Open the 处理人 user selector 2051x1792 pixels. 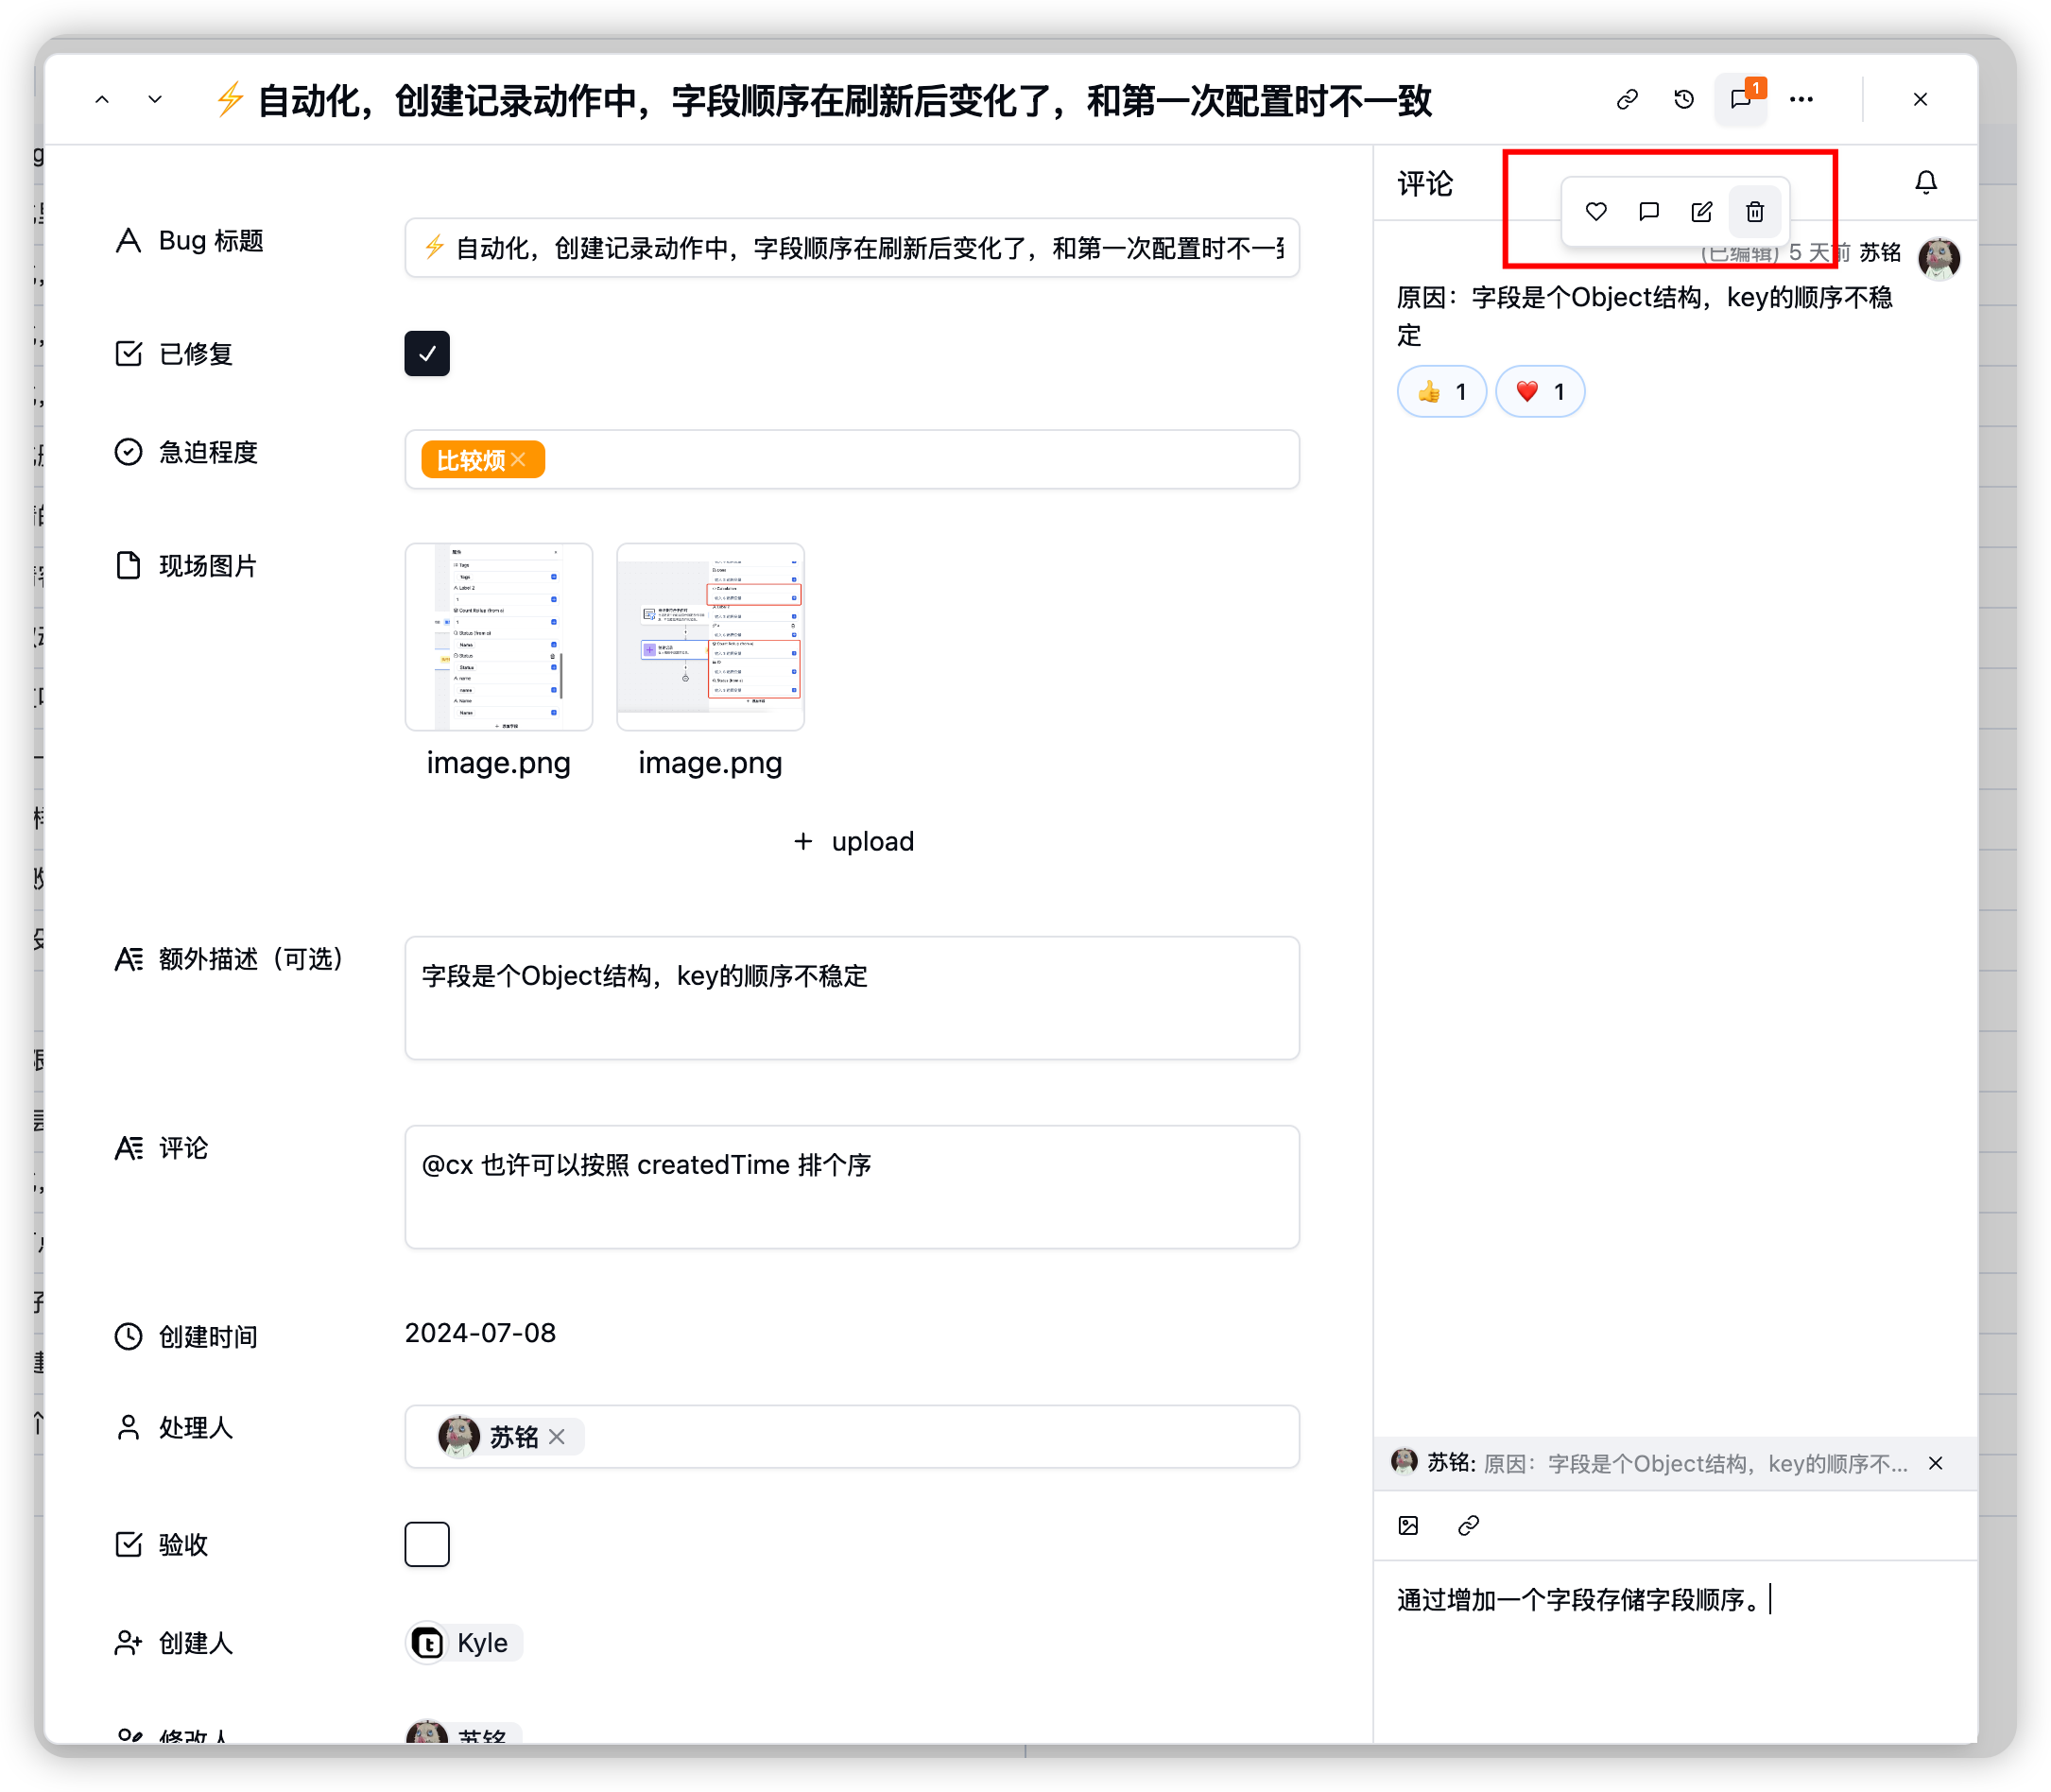852,1436
